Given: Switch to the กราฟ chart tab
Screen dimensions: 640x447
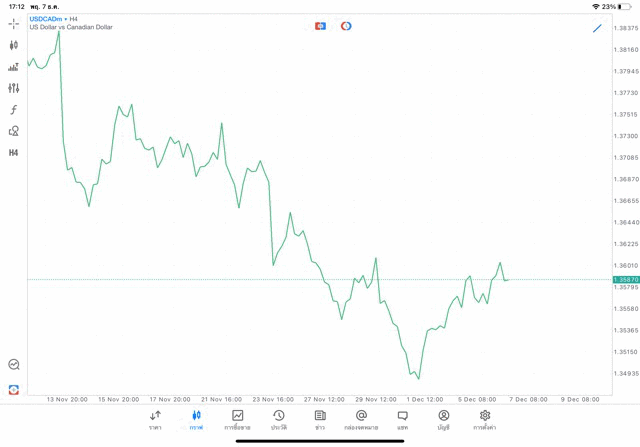Looking at the screenshot, I should pos(196,420).
